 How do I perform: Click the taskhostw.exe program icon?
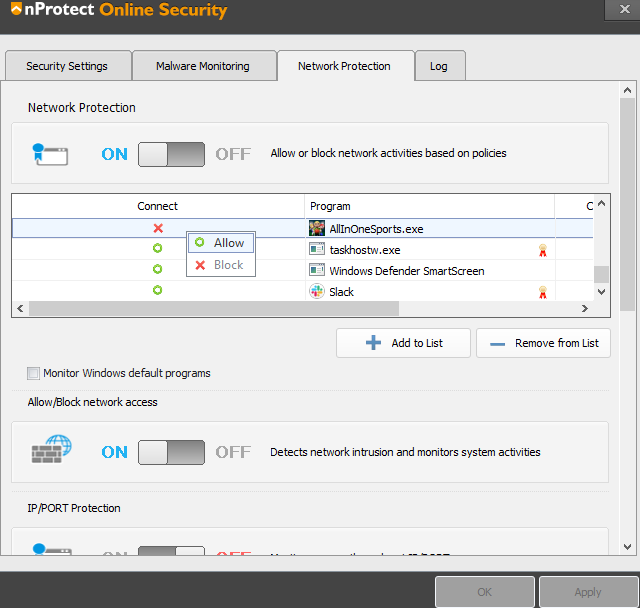click(317, 249)
